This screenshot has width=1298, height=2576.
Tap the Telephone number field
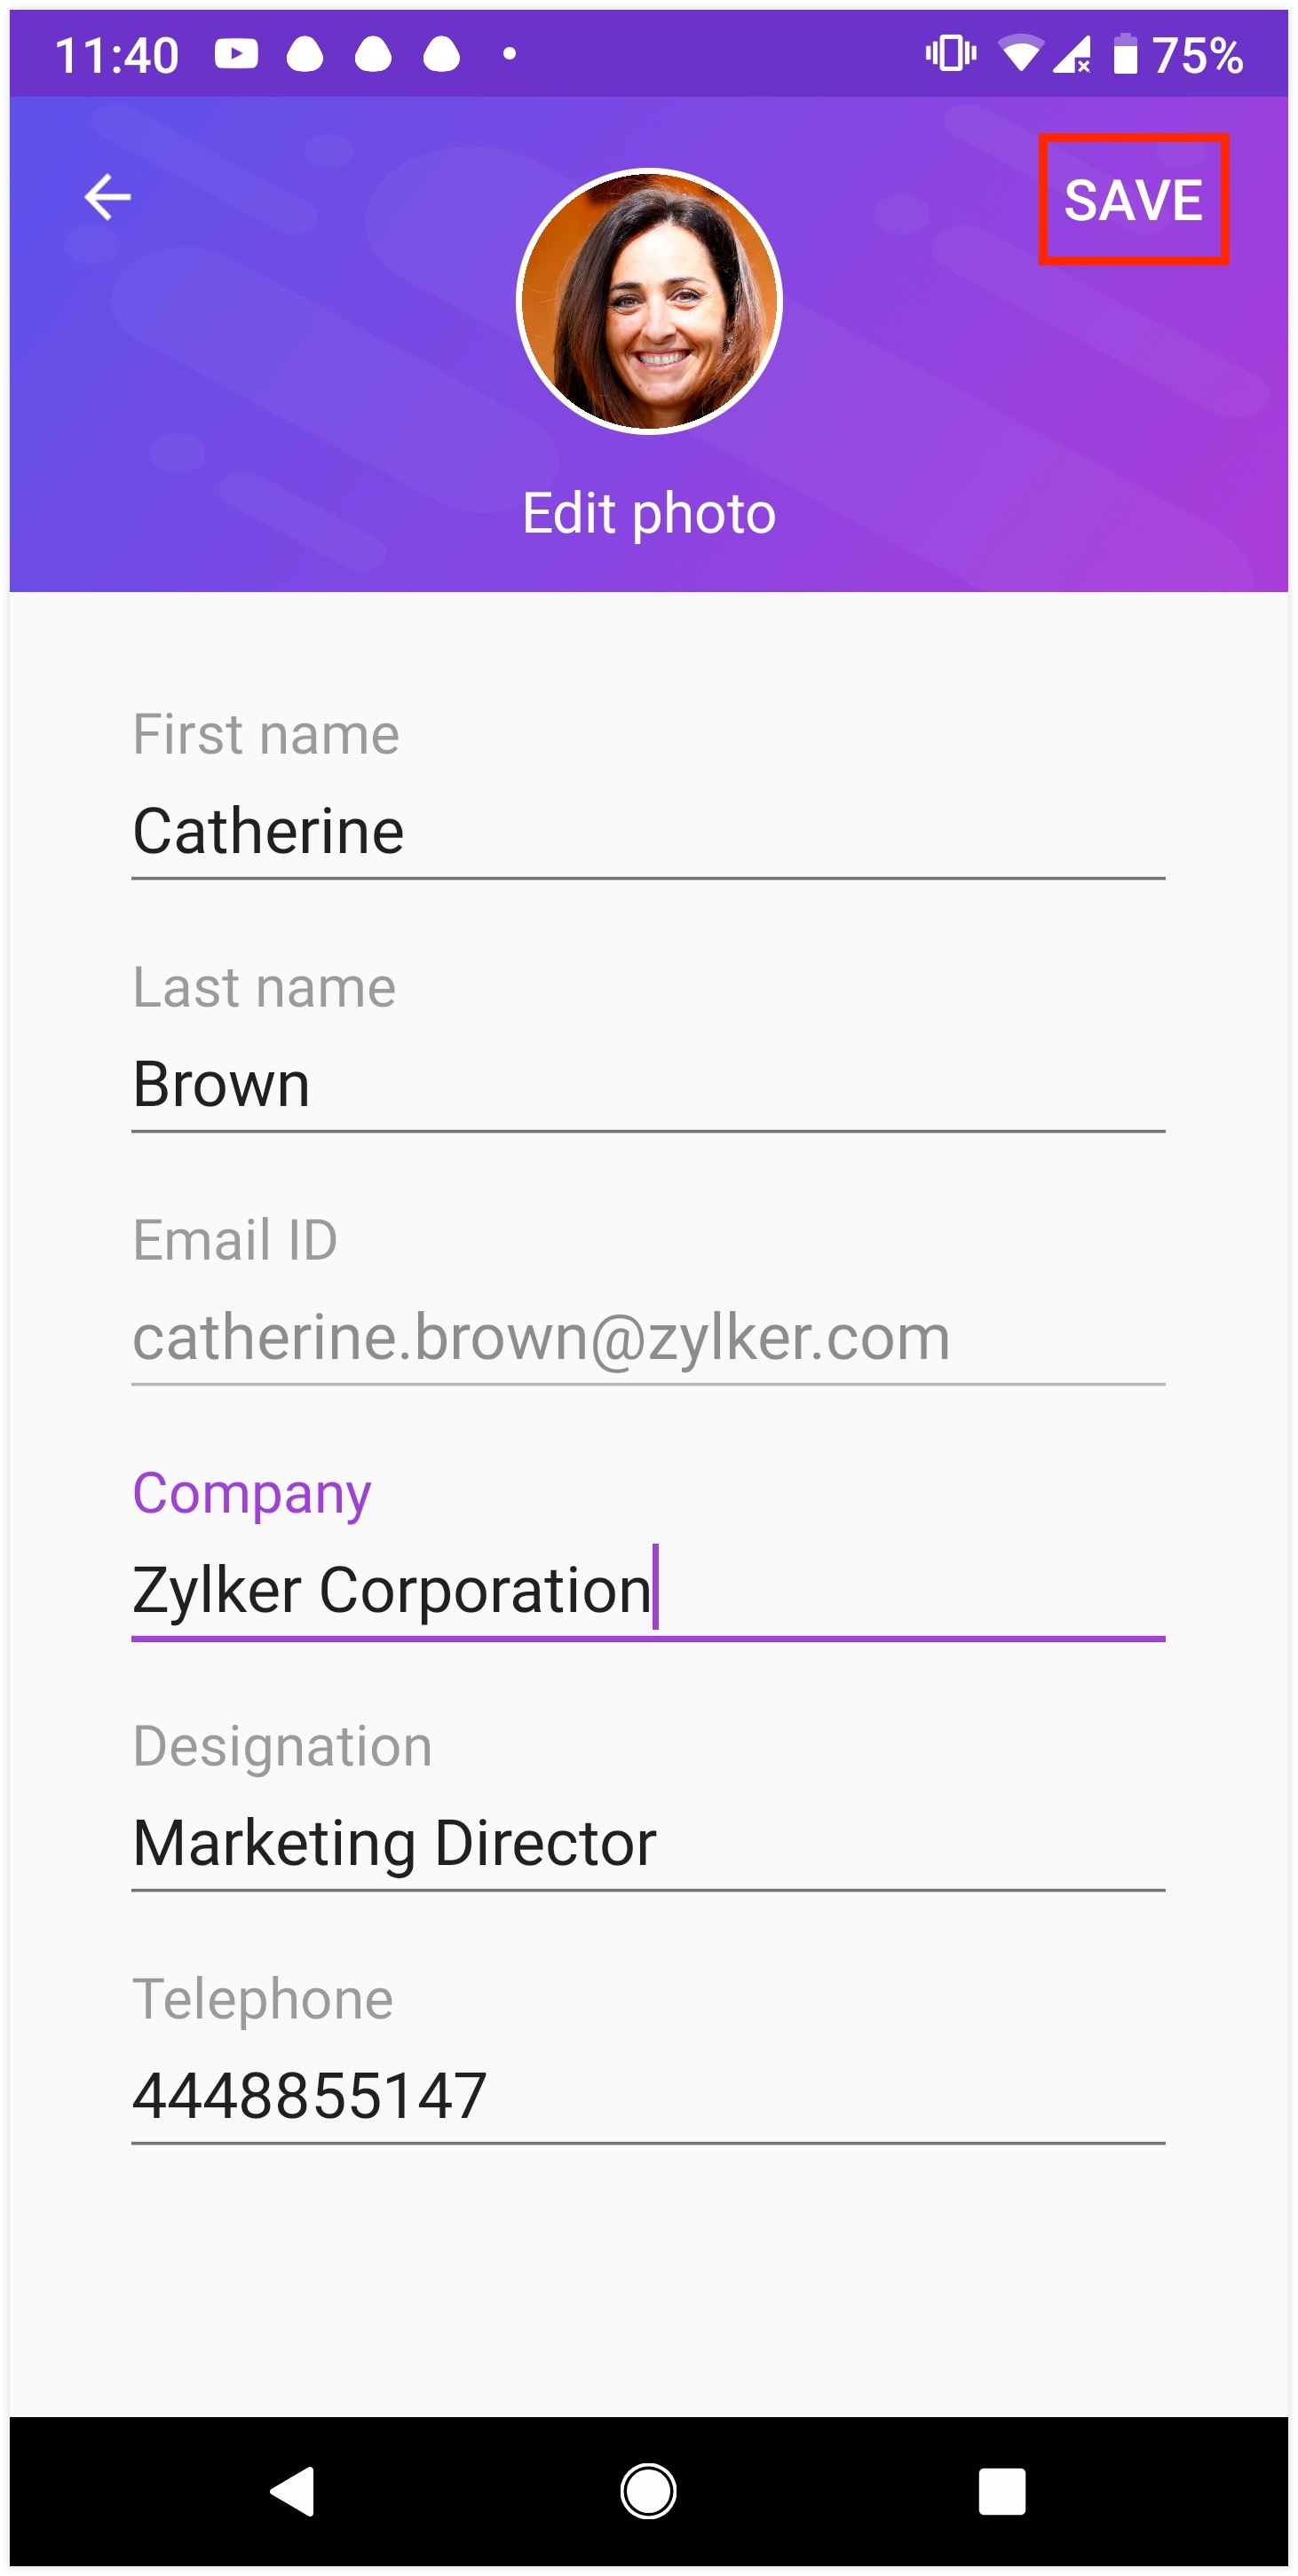point(648,2097)
